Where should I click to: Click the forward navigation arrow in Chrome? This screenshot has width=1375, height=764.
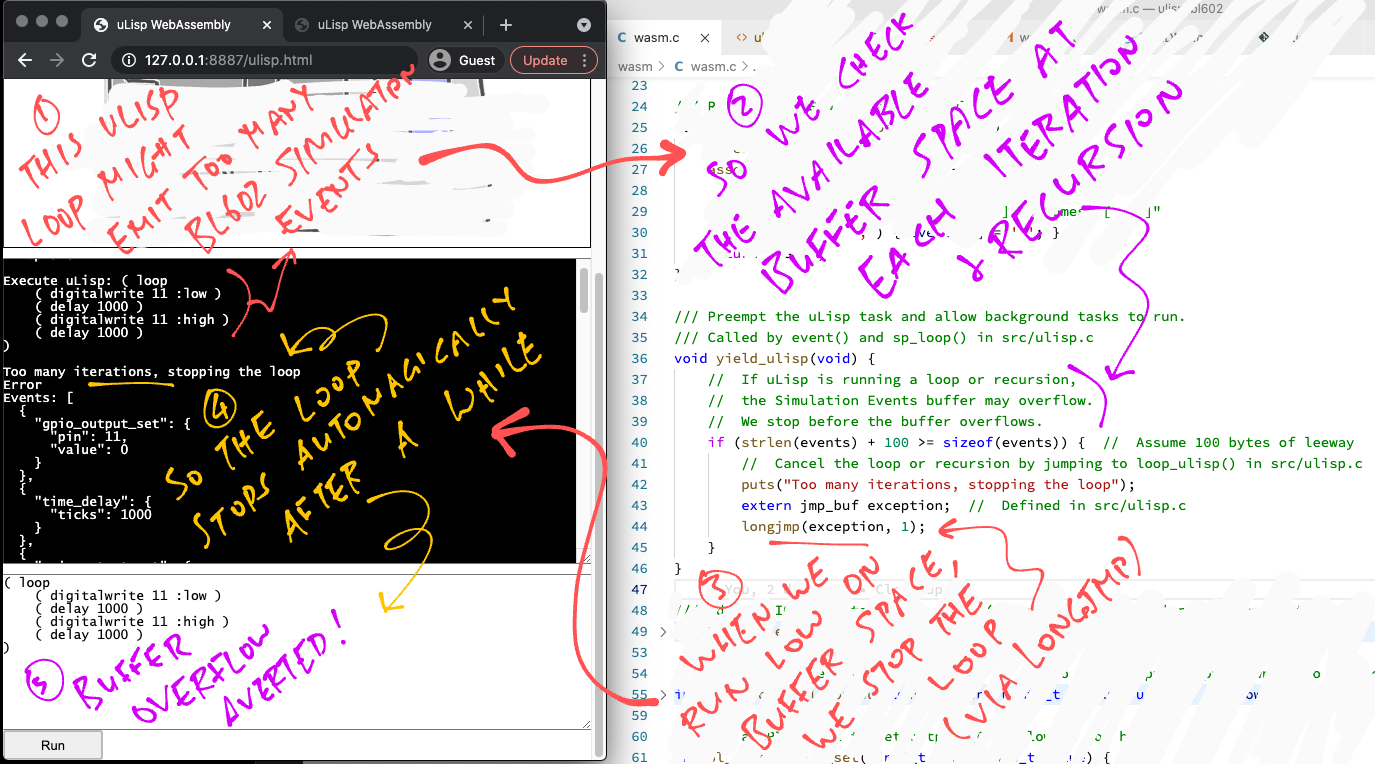(57, 60)
